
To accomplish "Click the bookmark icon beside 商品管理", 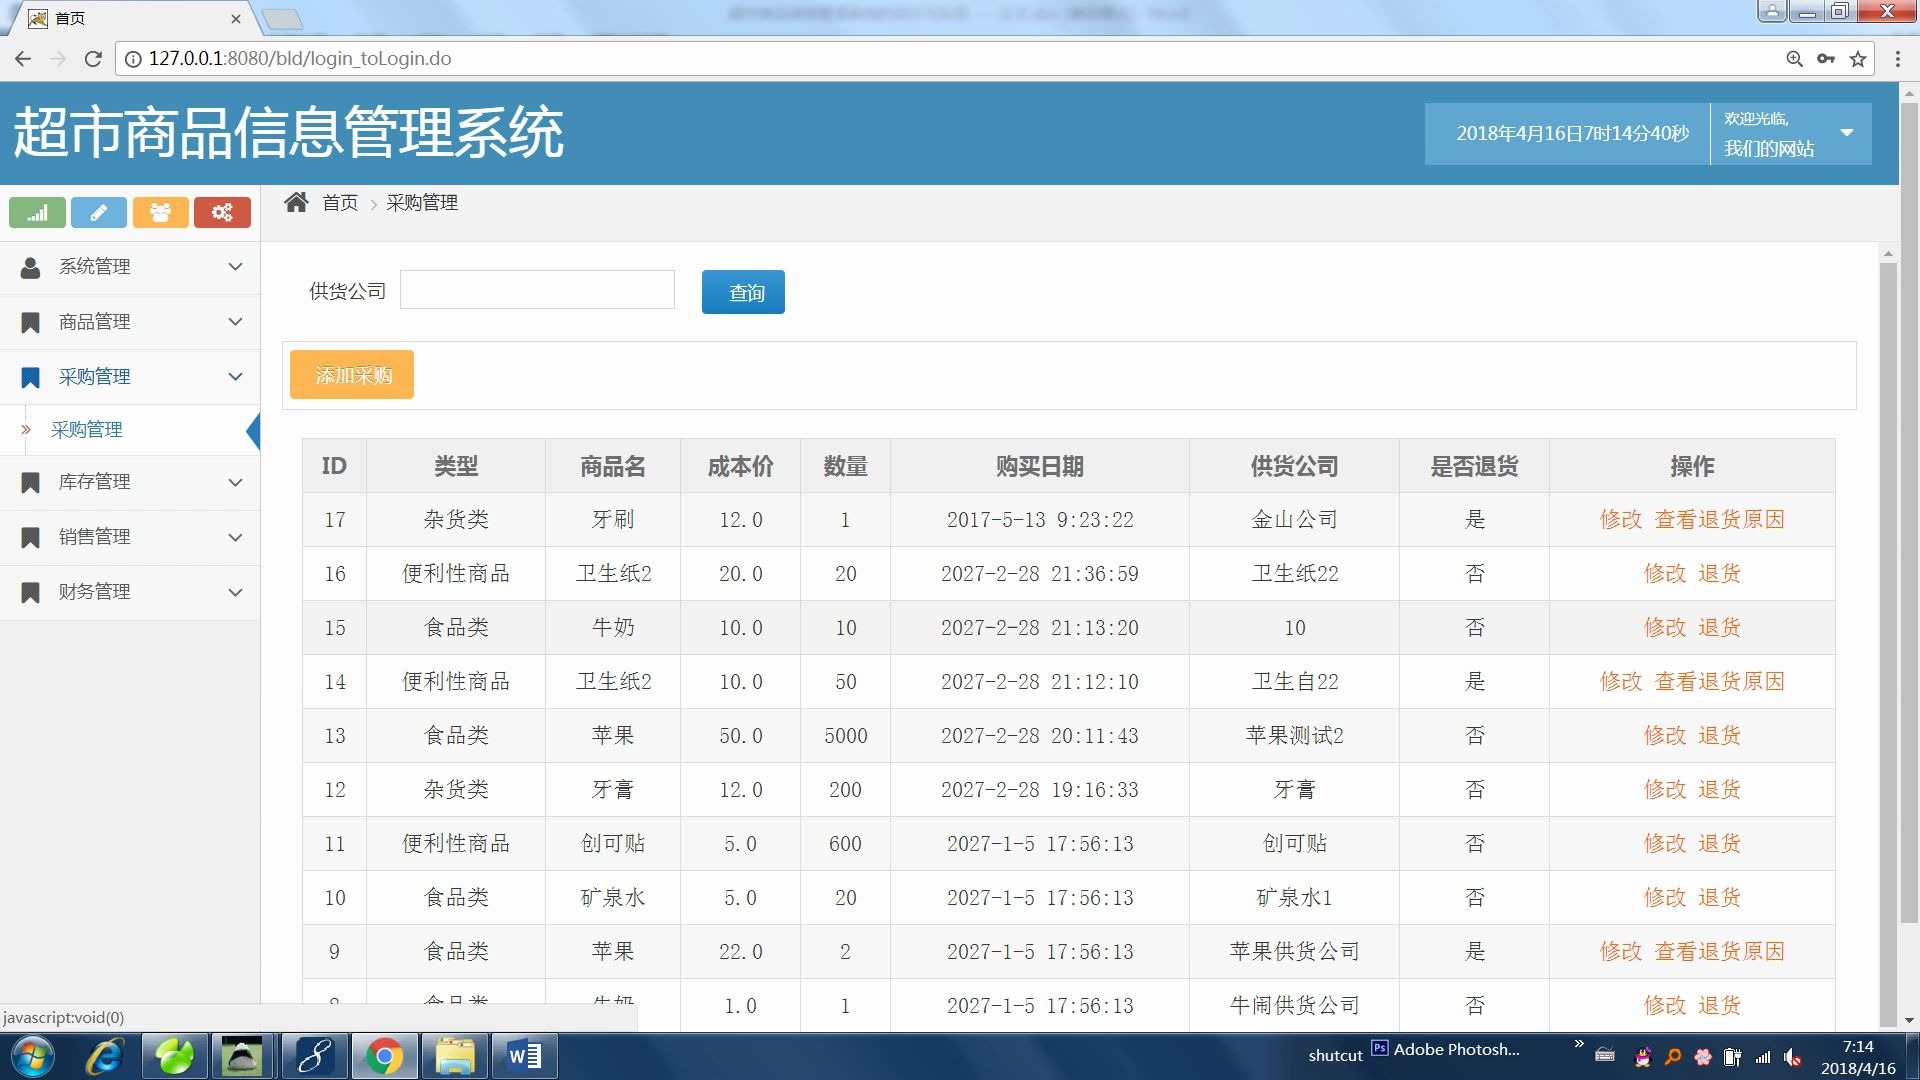I will click(x=30, y=322).
